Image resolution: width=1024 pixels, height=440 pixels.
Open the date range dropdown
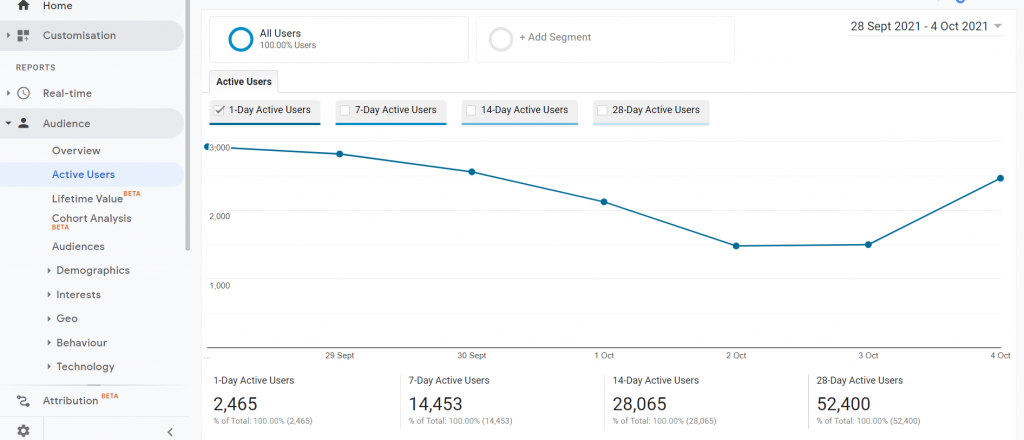(x=997, y=26)
